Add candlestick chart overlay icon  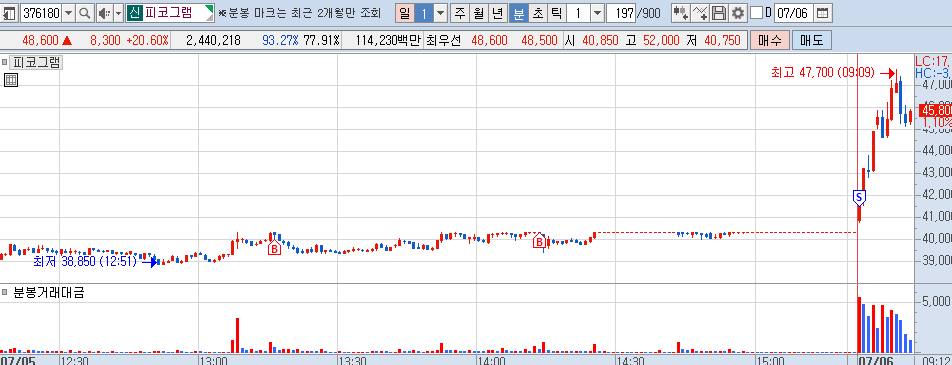682,13
